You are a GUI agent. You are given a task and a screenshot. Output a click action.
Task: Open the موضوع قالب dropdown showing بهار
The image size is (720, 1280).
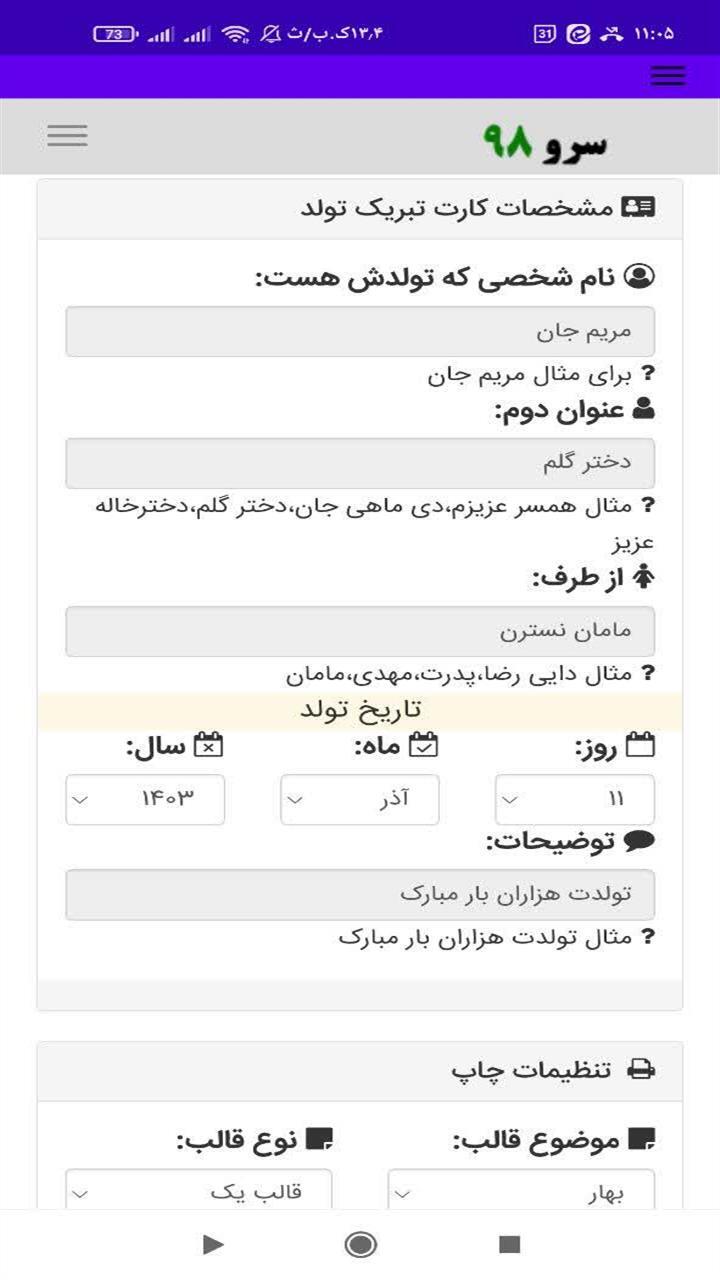[x=520, y=1192]
